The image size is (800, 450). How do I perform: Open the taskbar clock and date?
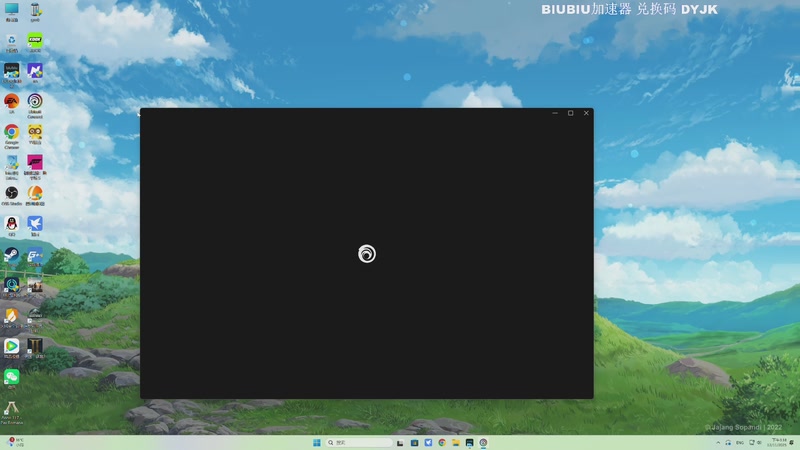tap(779, 442)
